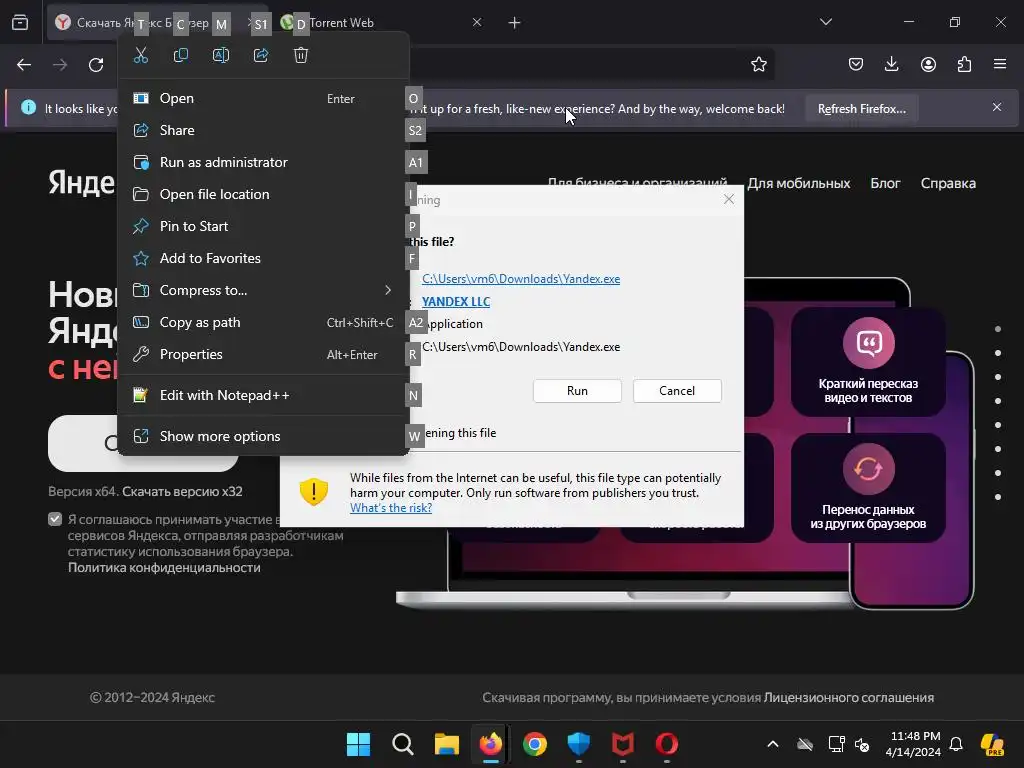Show hidden system tray icons
This screenshot has width=1024, height=768.
[773, 744]
